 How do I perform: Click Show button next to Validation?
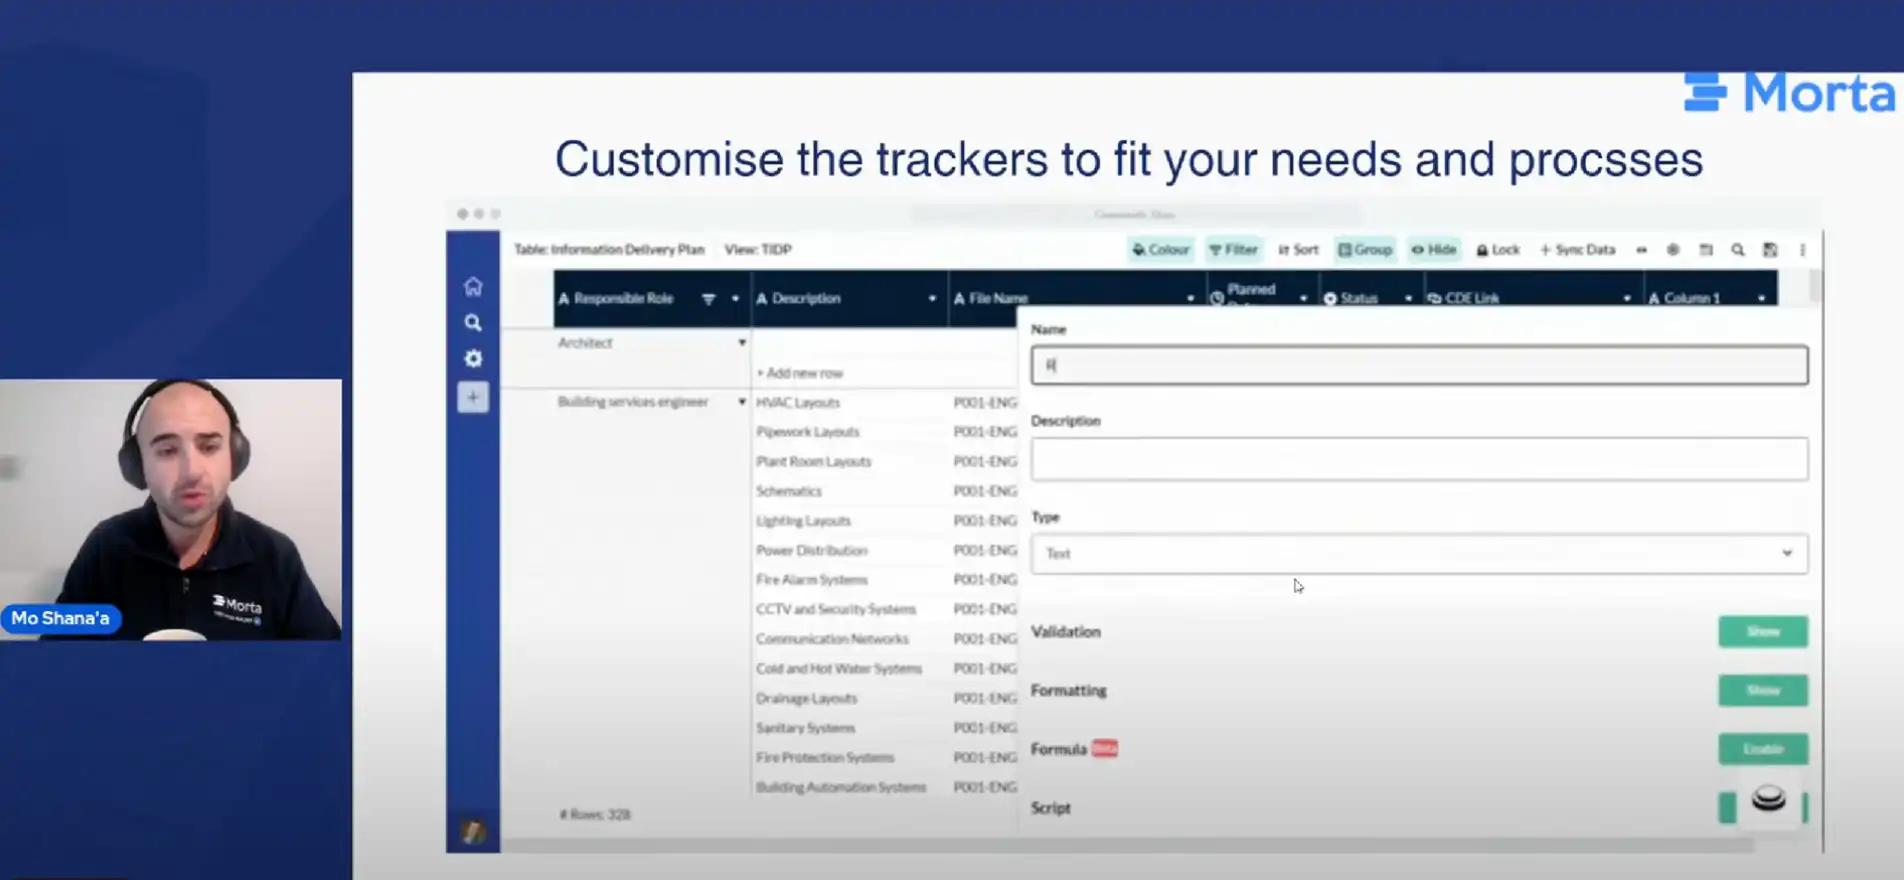pyautogui.click(x=1762, y=632)
